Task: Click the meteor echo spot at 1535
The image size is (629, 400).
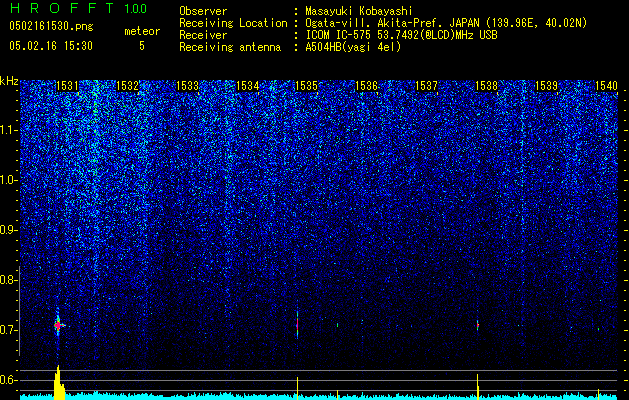Action: pos(297,325)
